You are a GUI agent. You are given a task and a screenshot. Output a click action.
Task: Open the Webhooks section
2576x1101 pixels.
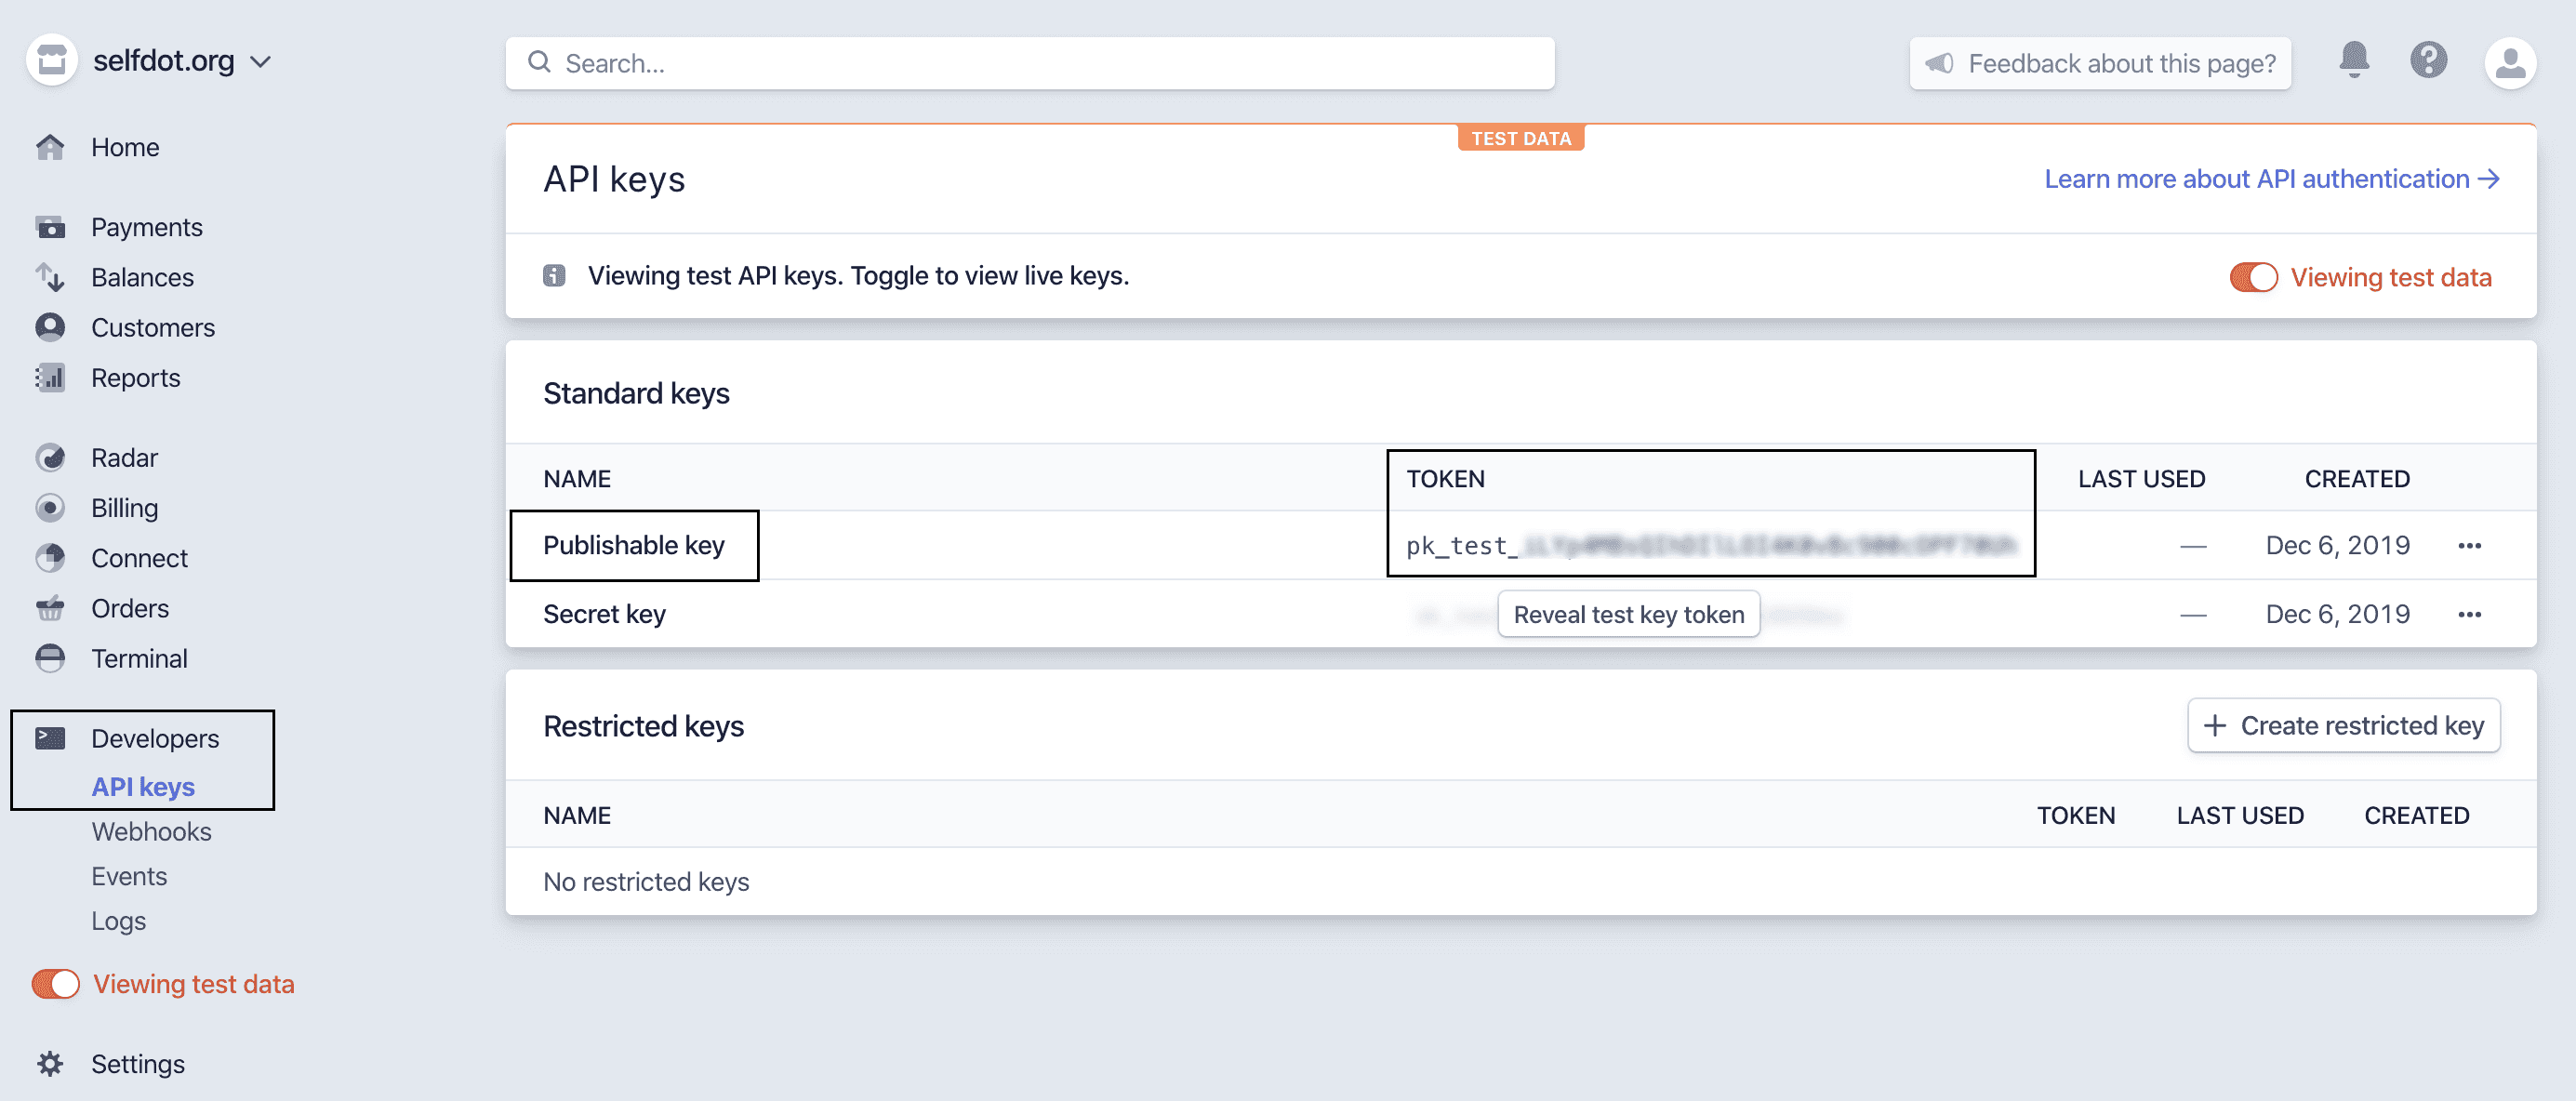tap(151, 832)
